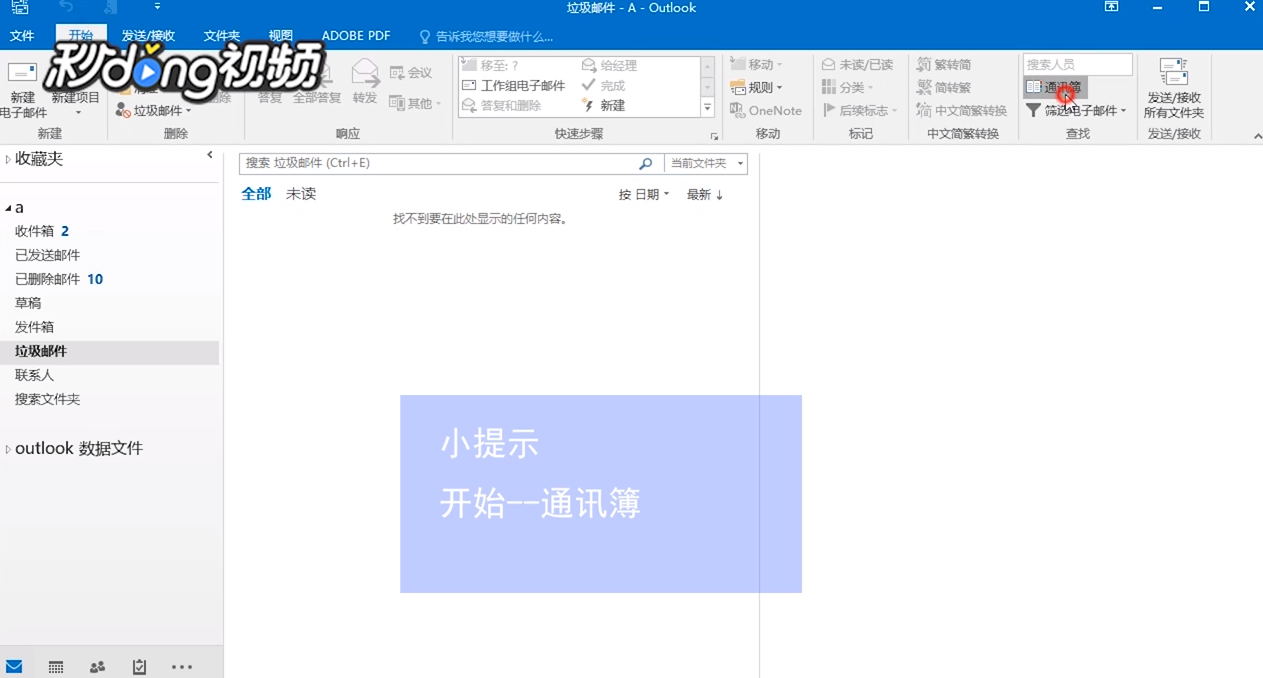The height and width of the screenshot is (678, 1263).
Task: Switch to Calendar view in navigation bar
Action: pyautogui.click(x=56, y=666)
